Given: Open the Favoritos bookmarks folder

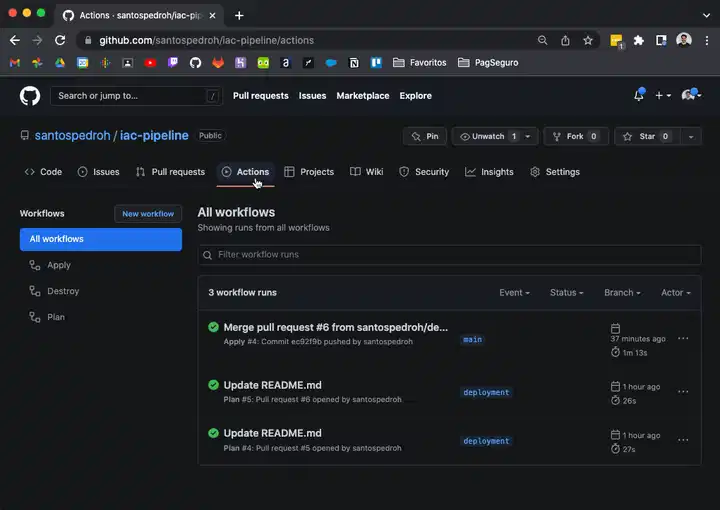Looking at the screenshot, I should click(420, 63).
